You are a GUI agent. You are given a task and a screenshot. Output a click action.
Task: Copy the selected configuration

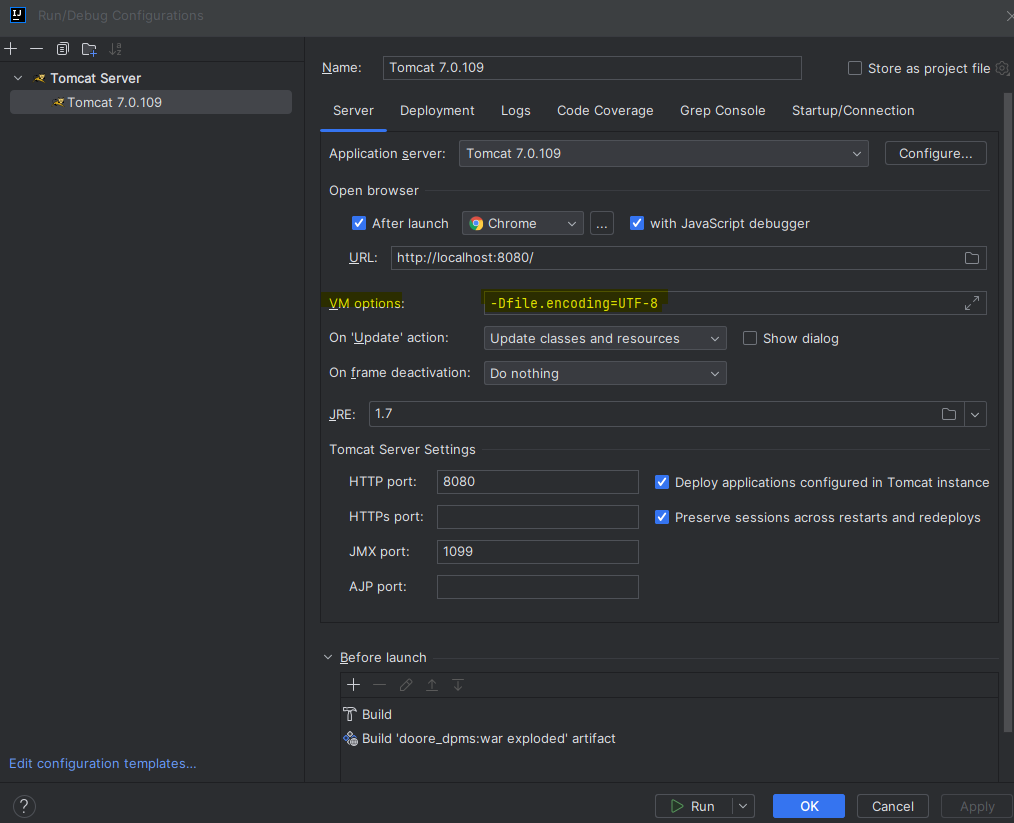pyautogui.click(x=63, y=48)
